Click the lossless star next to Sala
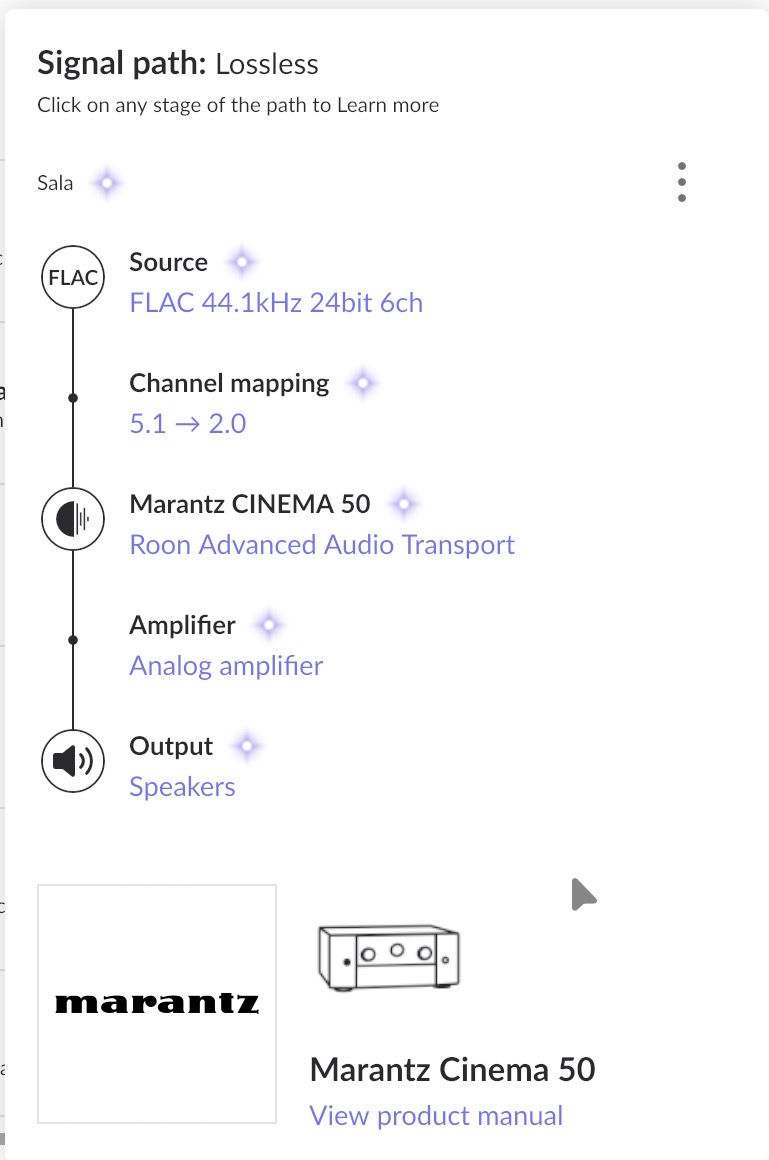The width and height of the screenshot is (769, 1160). [x=106, y=184]
